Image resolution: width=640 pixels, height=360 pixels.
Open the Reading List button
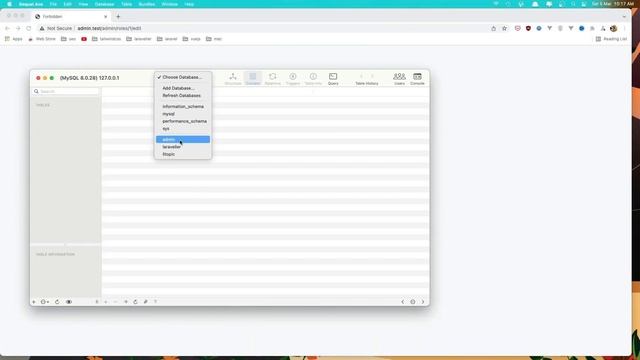[x=611, y=39]
